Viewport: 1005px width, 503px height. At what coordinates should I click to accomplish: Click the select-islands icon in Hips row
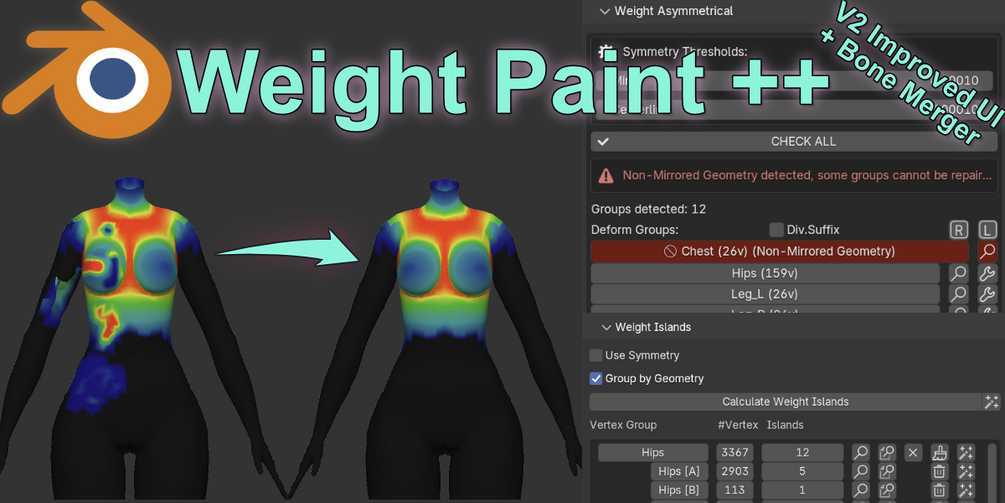(886, 452)
